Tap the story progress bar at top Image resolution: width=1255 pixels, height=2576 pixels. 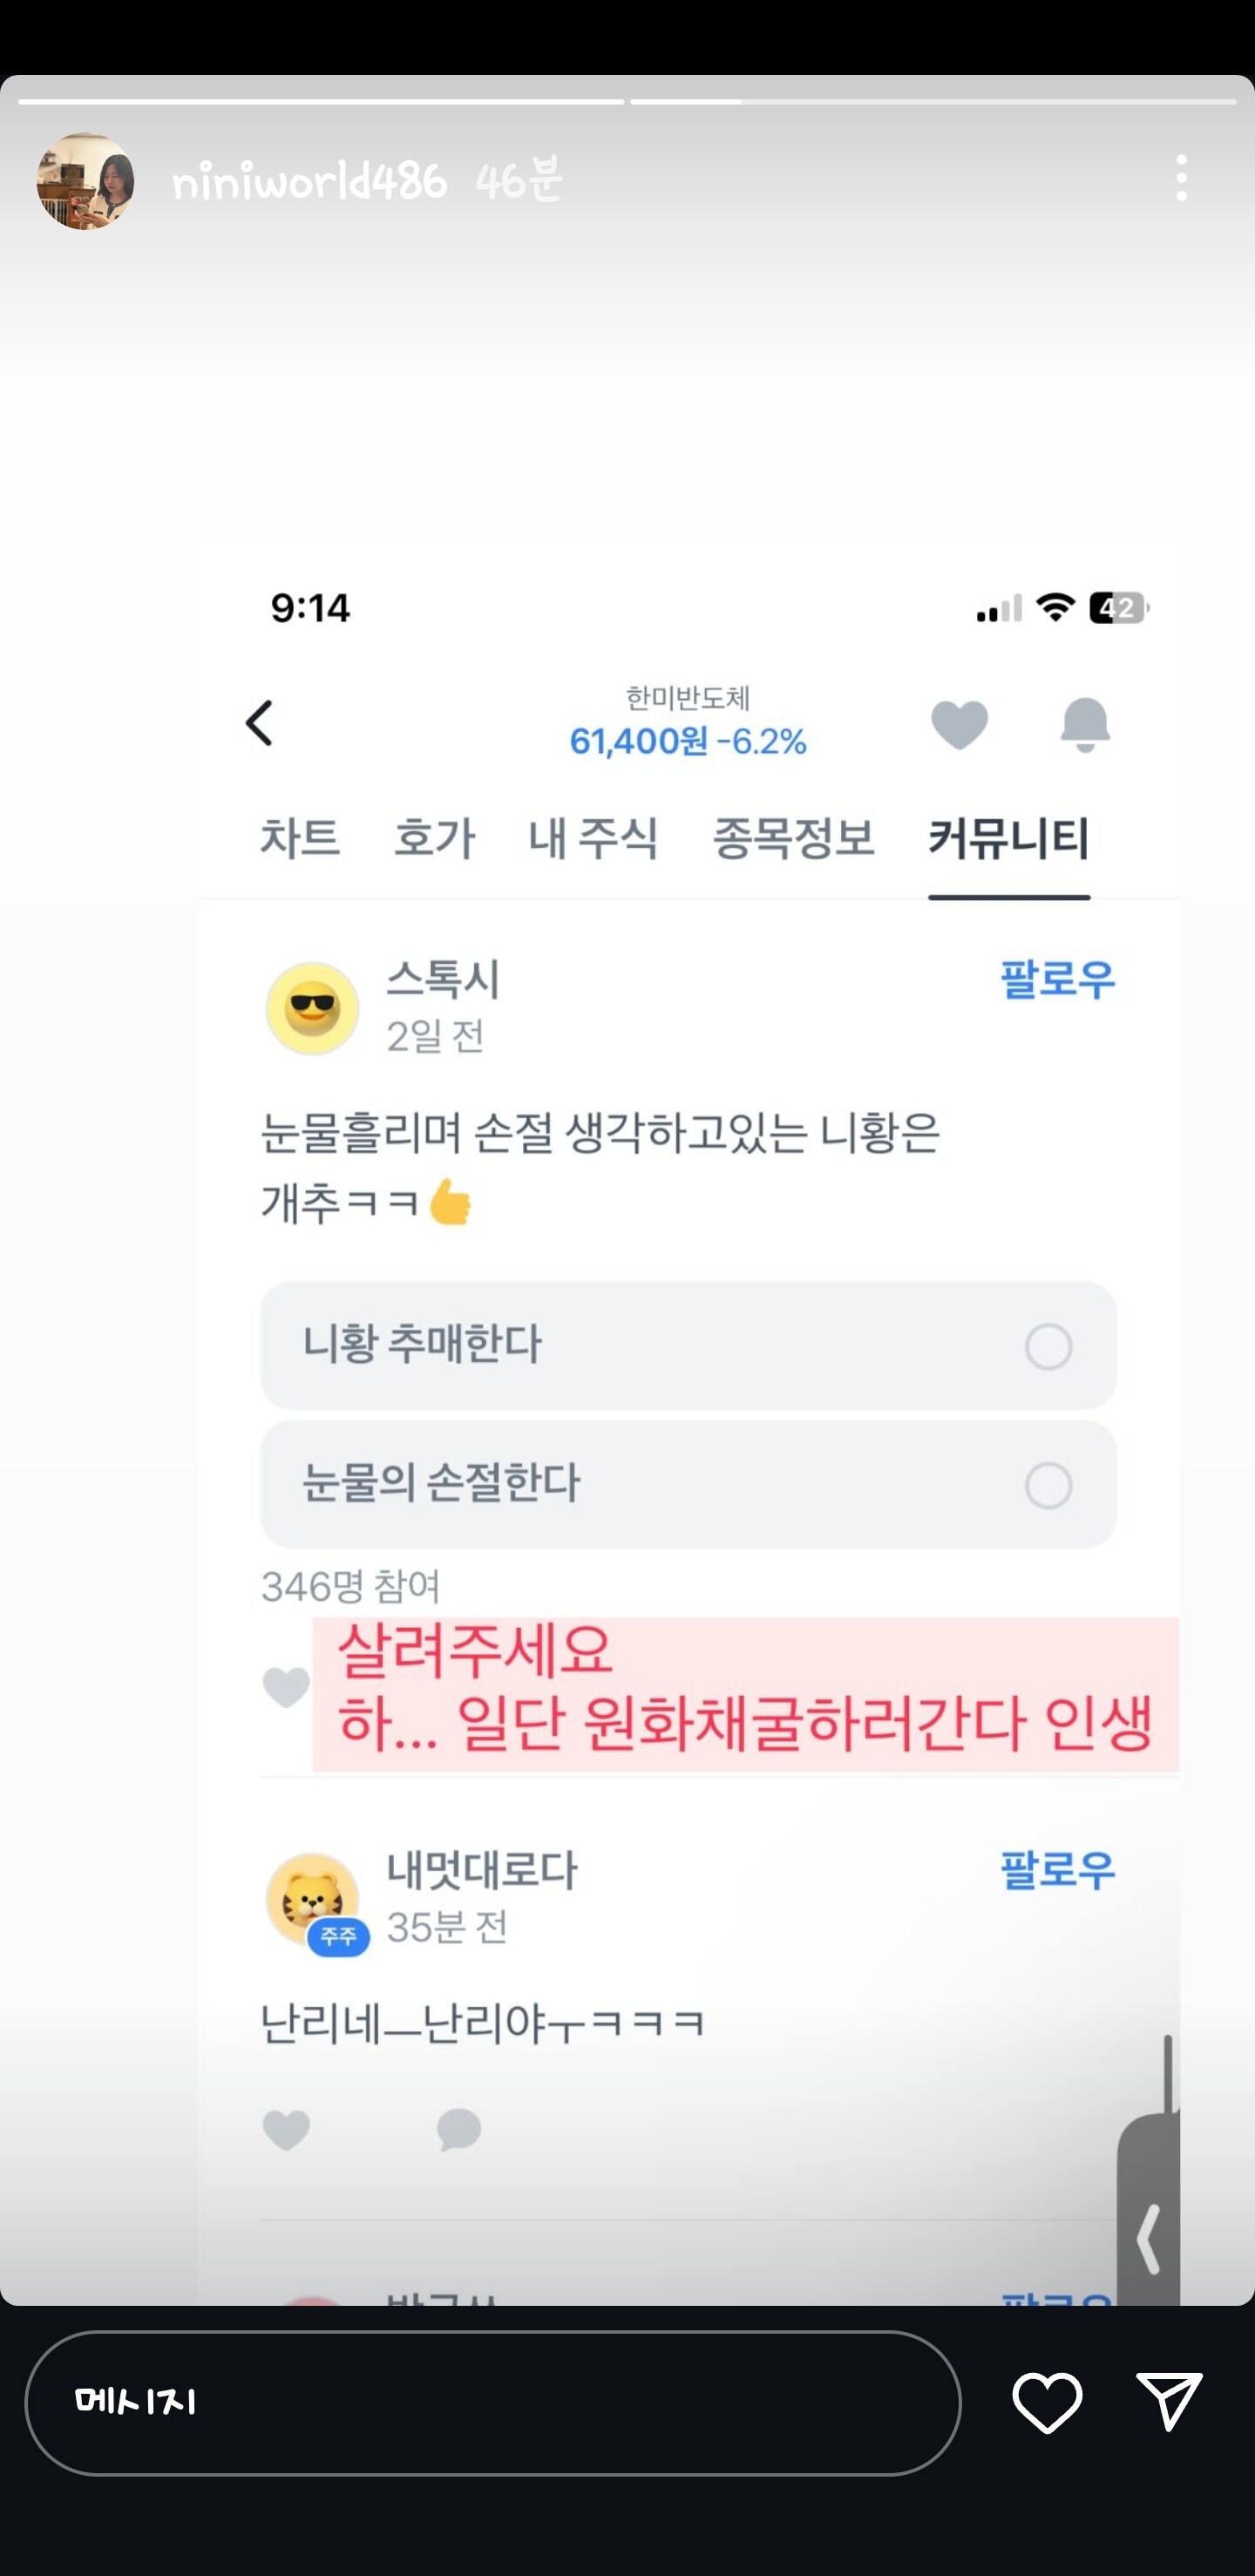pyautogui.click(x=627, y=102)
